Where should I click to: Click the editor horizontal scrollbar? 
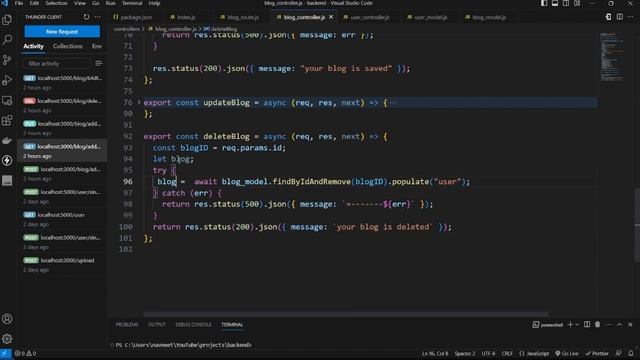point(346,314)
